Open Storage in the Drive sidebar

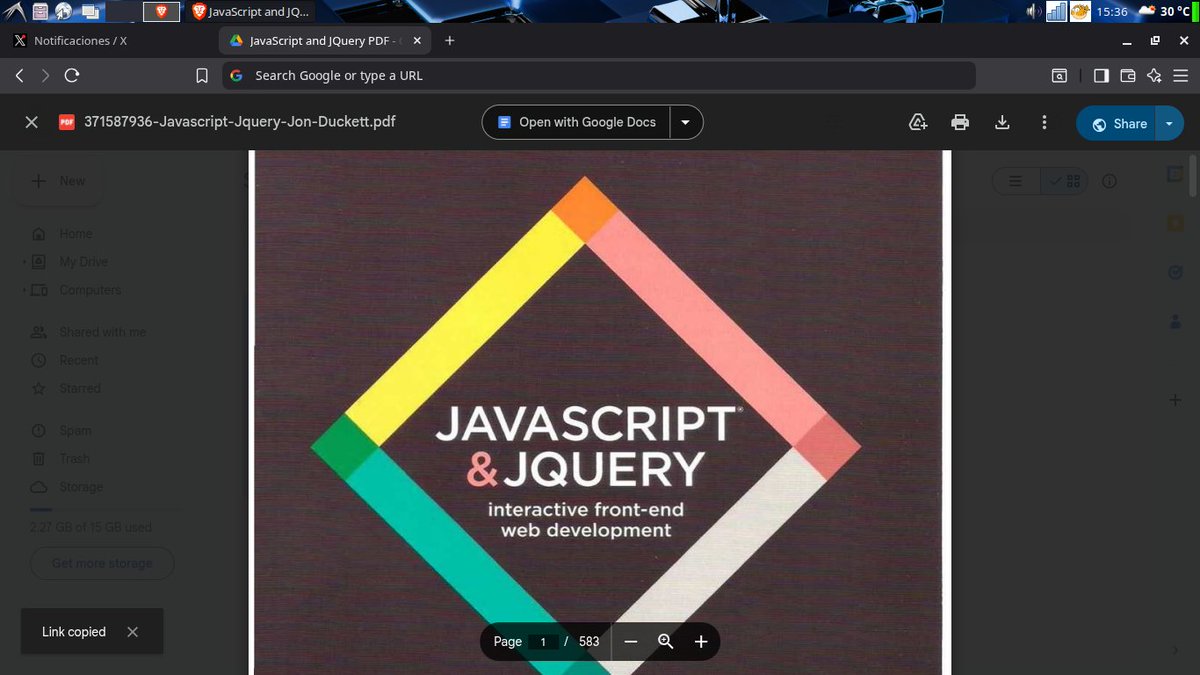click(x=80, y=487)
